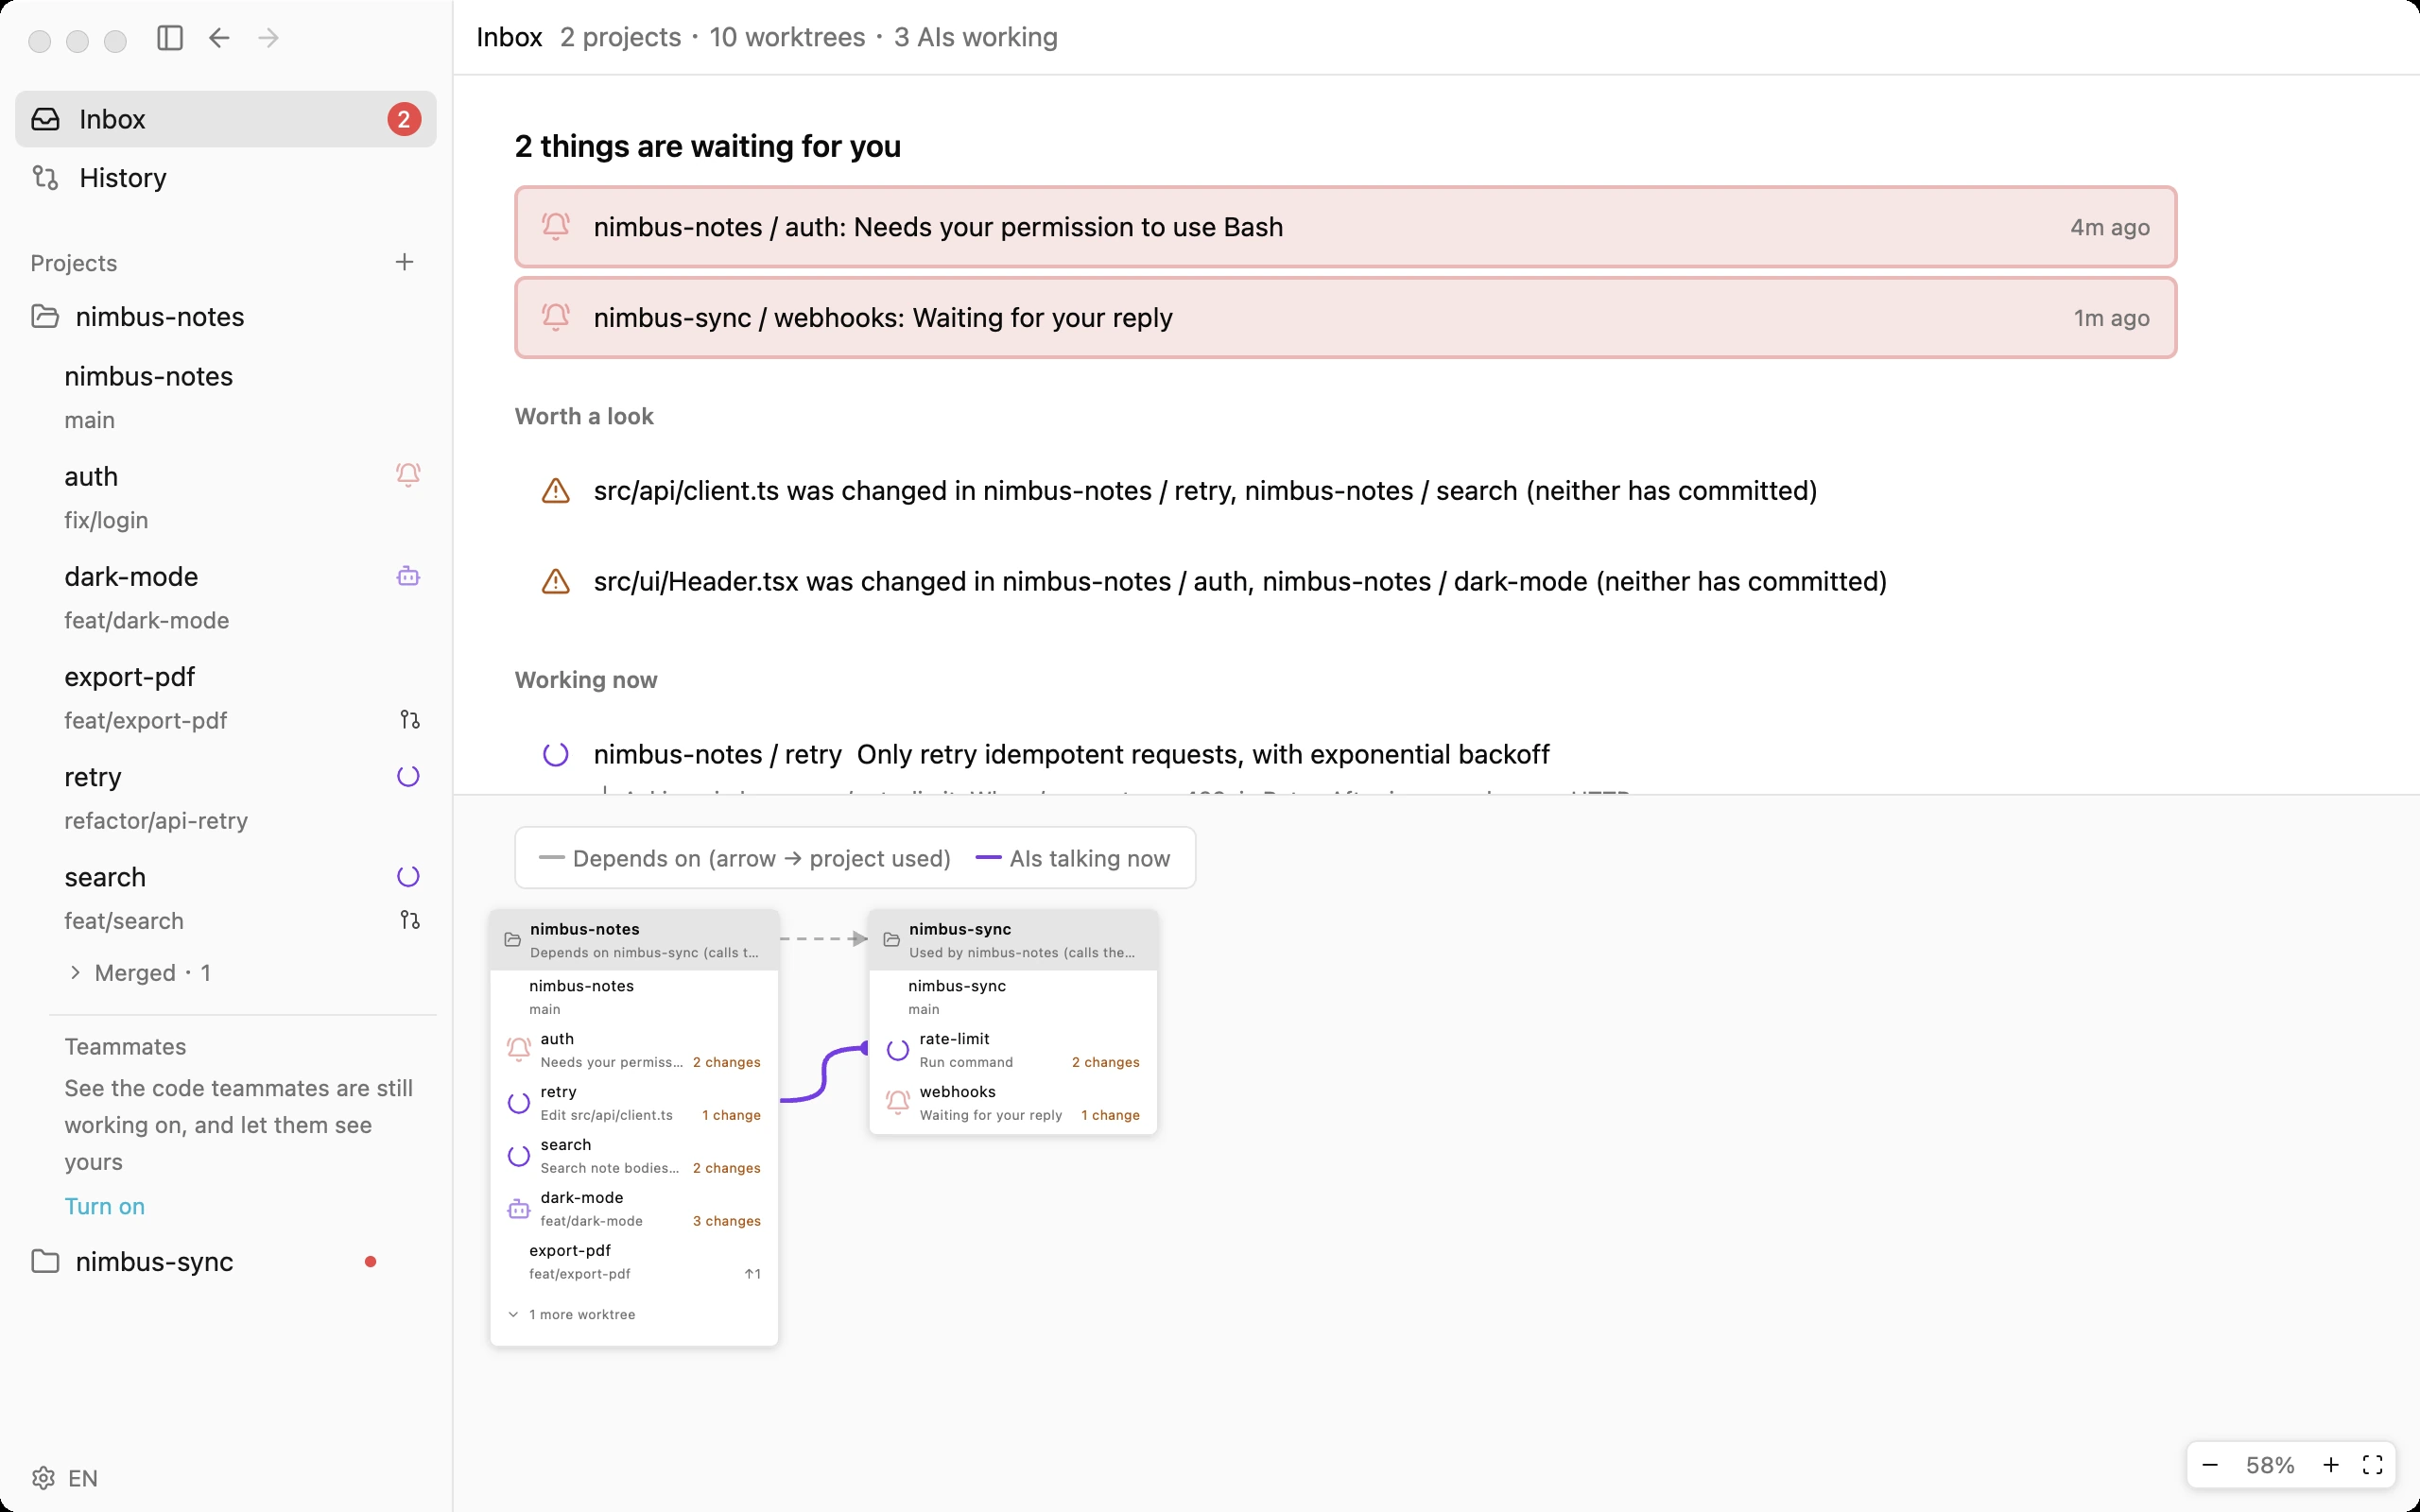This screenshot has height=1512, width=2420.
Task: Turn on Teammates sharing
Action: click(x=105, y=1206)
